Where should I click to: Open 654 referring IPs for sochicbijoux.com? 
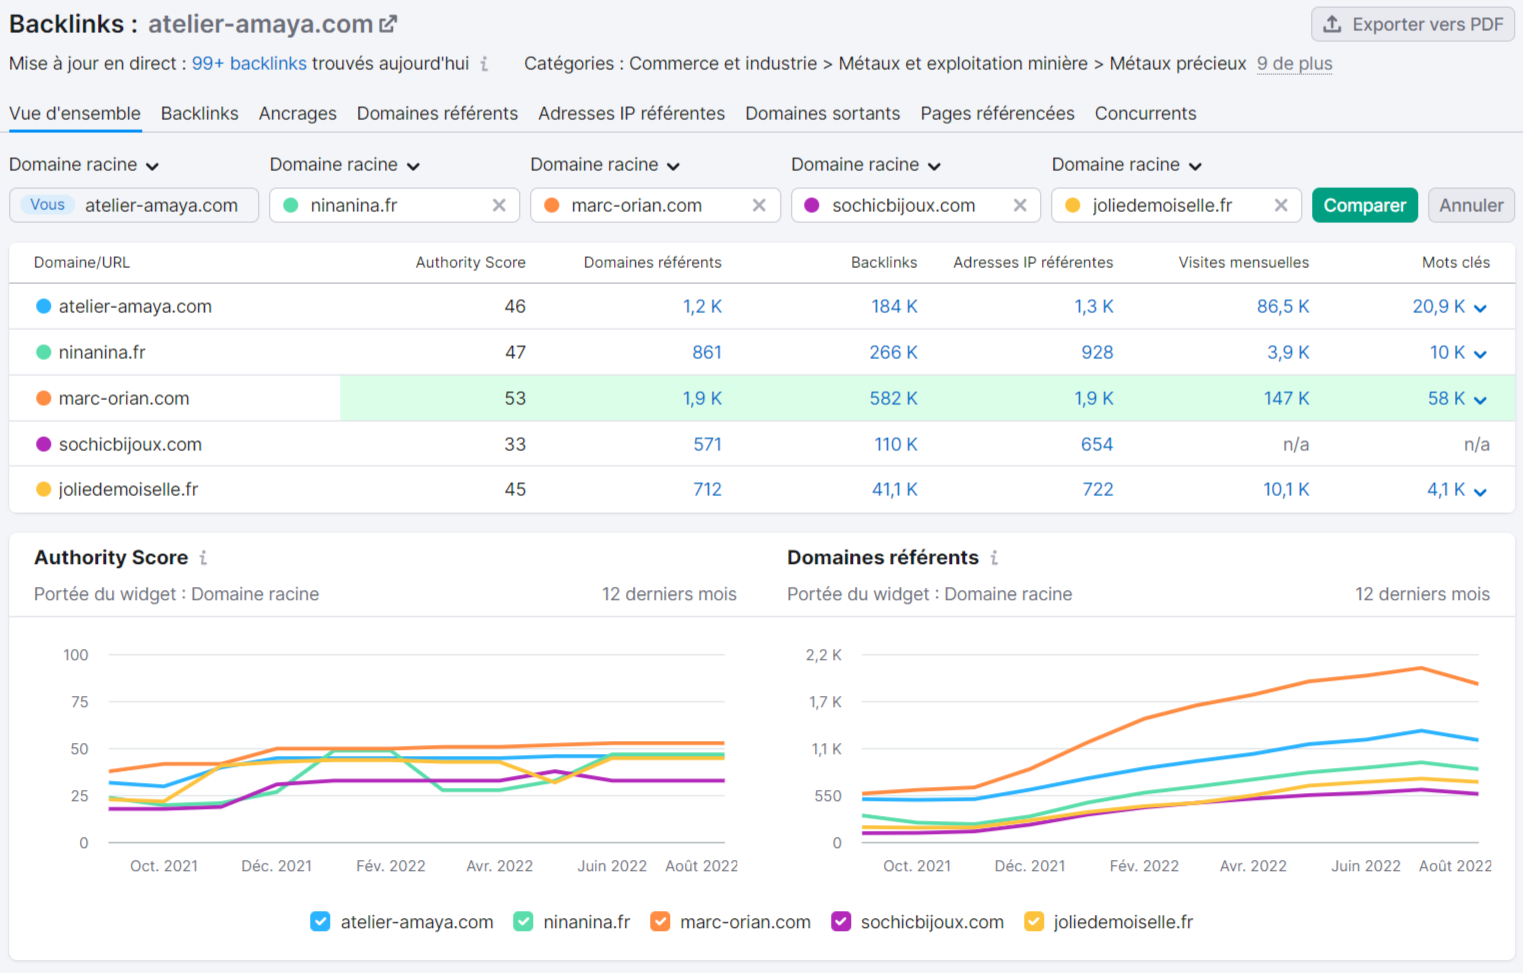click(1097, 444)
